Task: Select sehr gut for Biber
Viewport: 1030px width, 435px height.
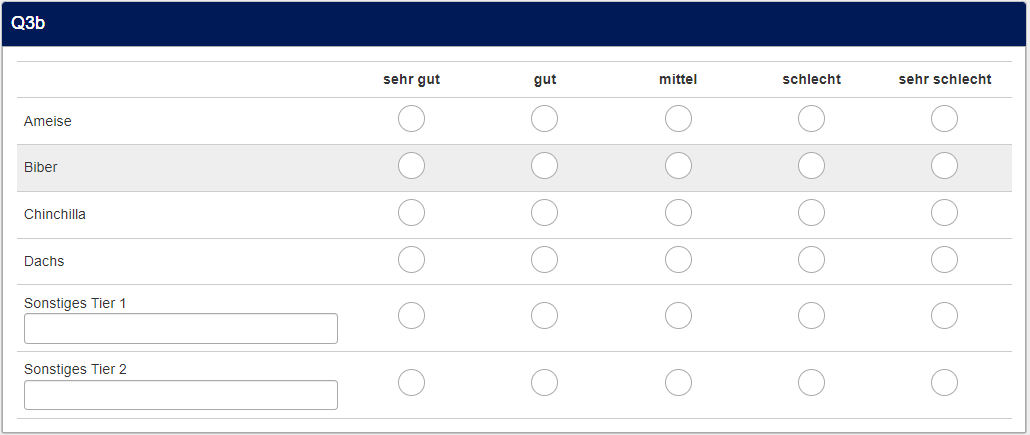Action: point(411,166)
